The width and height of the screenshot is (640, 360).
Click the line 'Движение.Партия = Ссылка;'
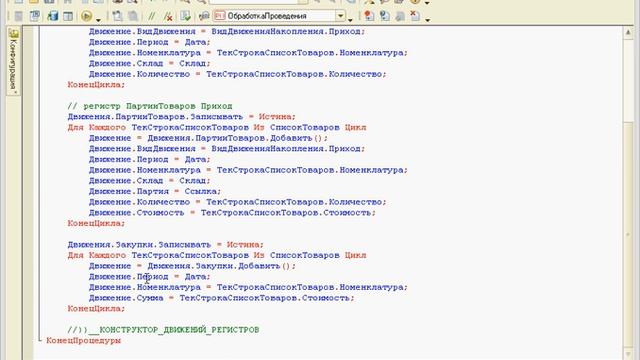[x=155, y=191]
